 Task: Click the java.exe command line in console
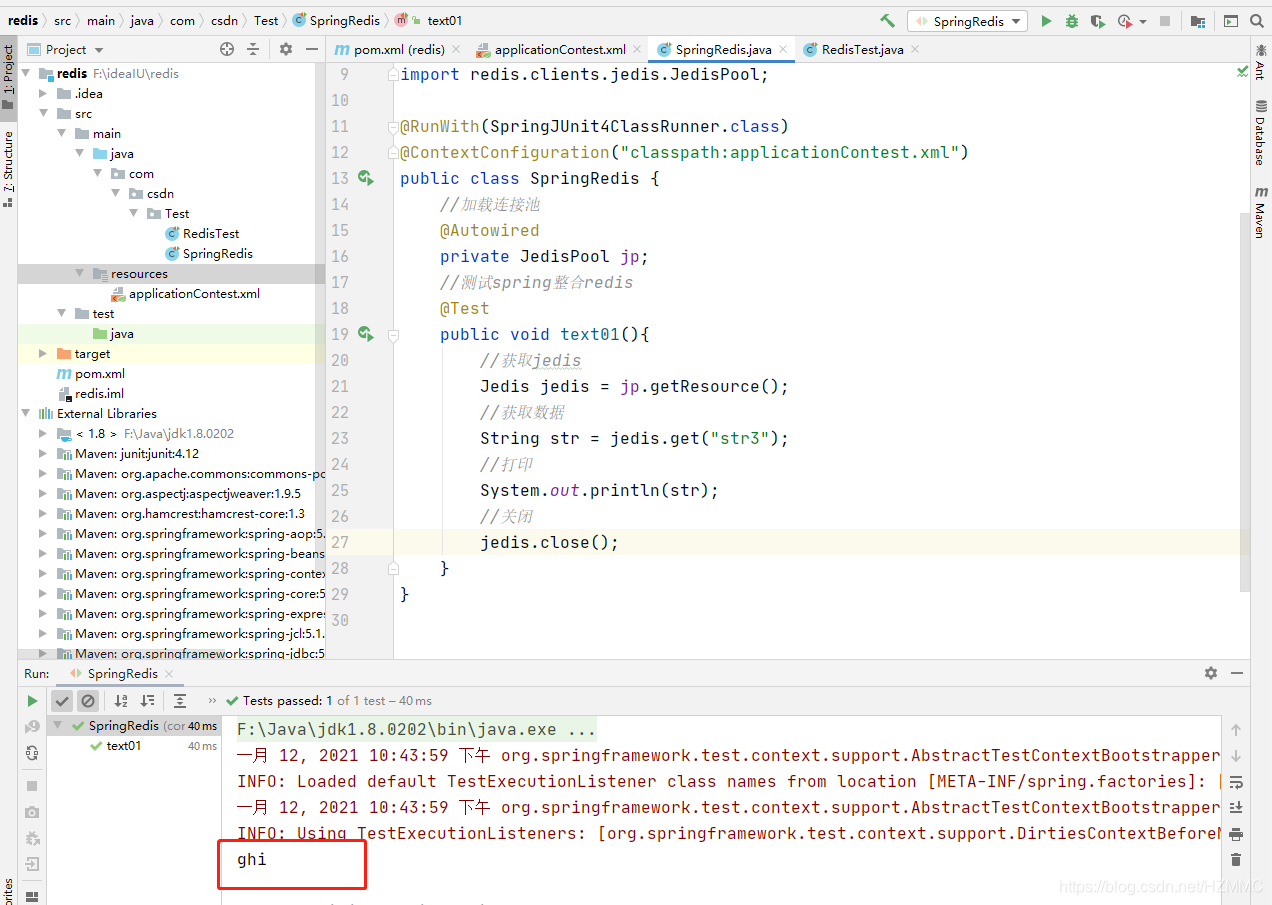(416, 729)
